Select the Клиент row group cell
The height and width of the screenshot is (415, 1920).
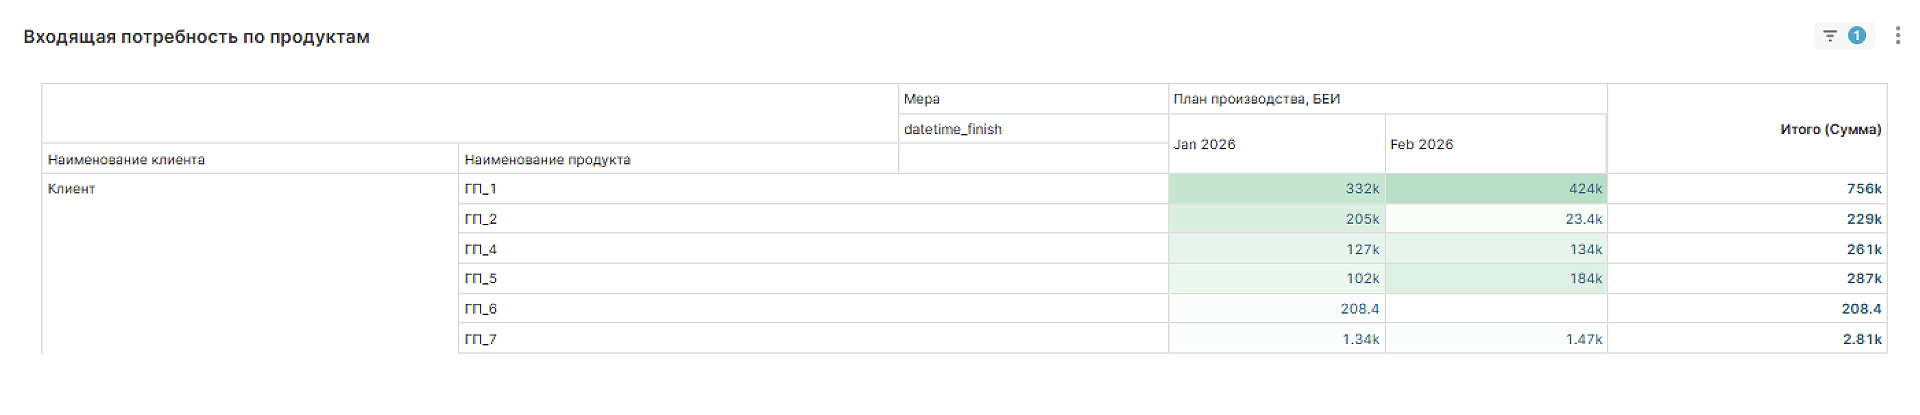(x=71, y=189)
